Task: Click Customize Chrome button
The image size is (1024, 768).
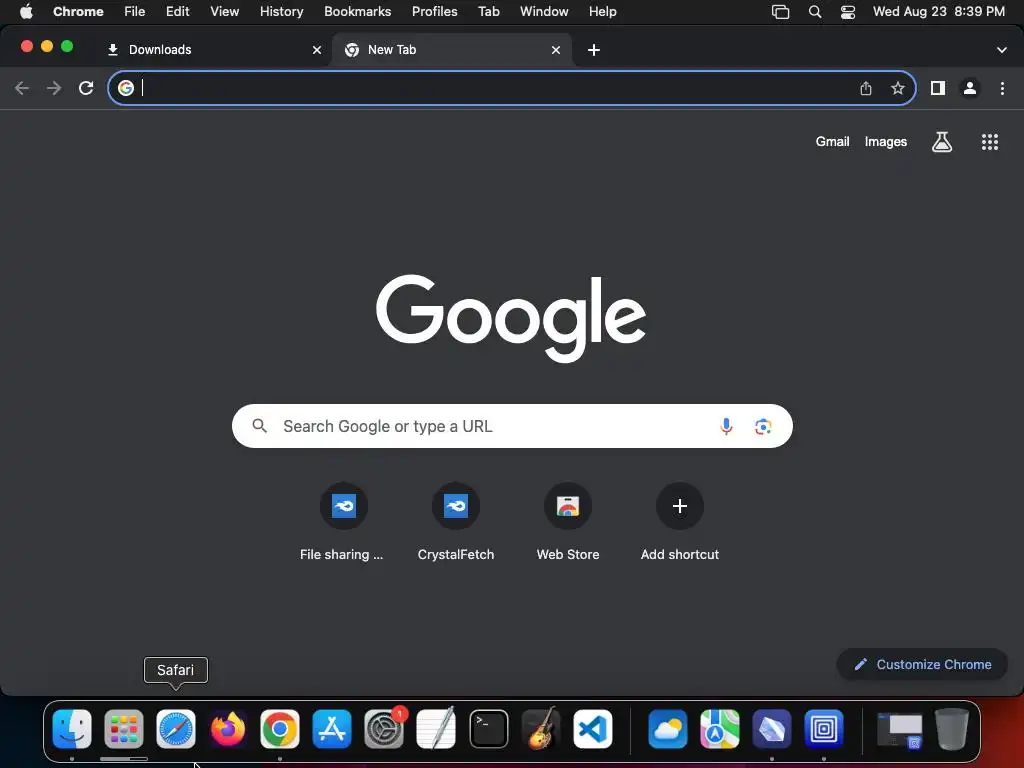Action: [922, 664]
